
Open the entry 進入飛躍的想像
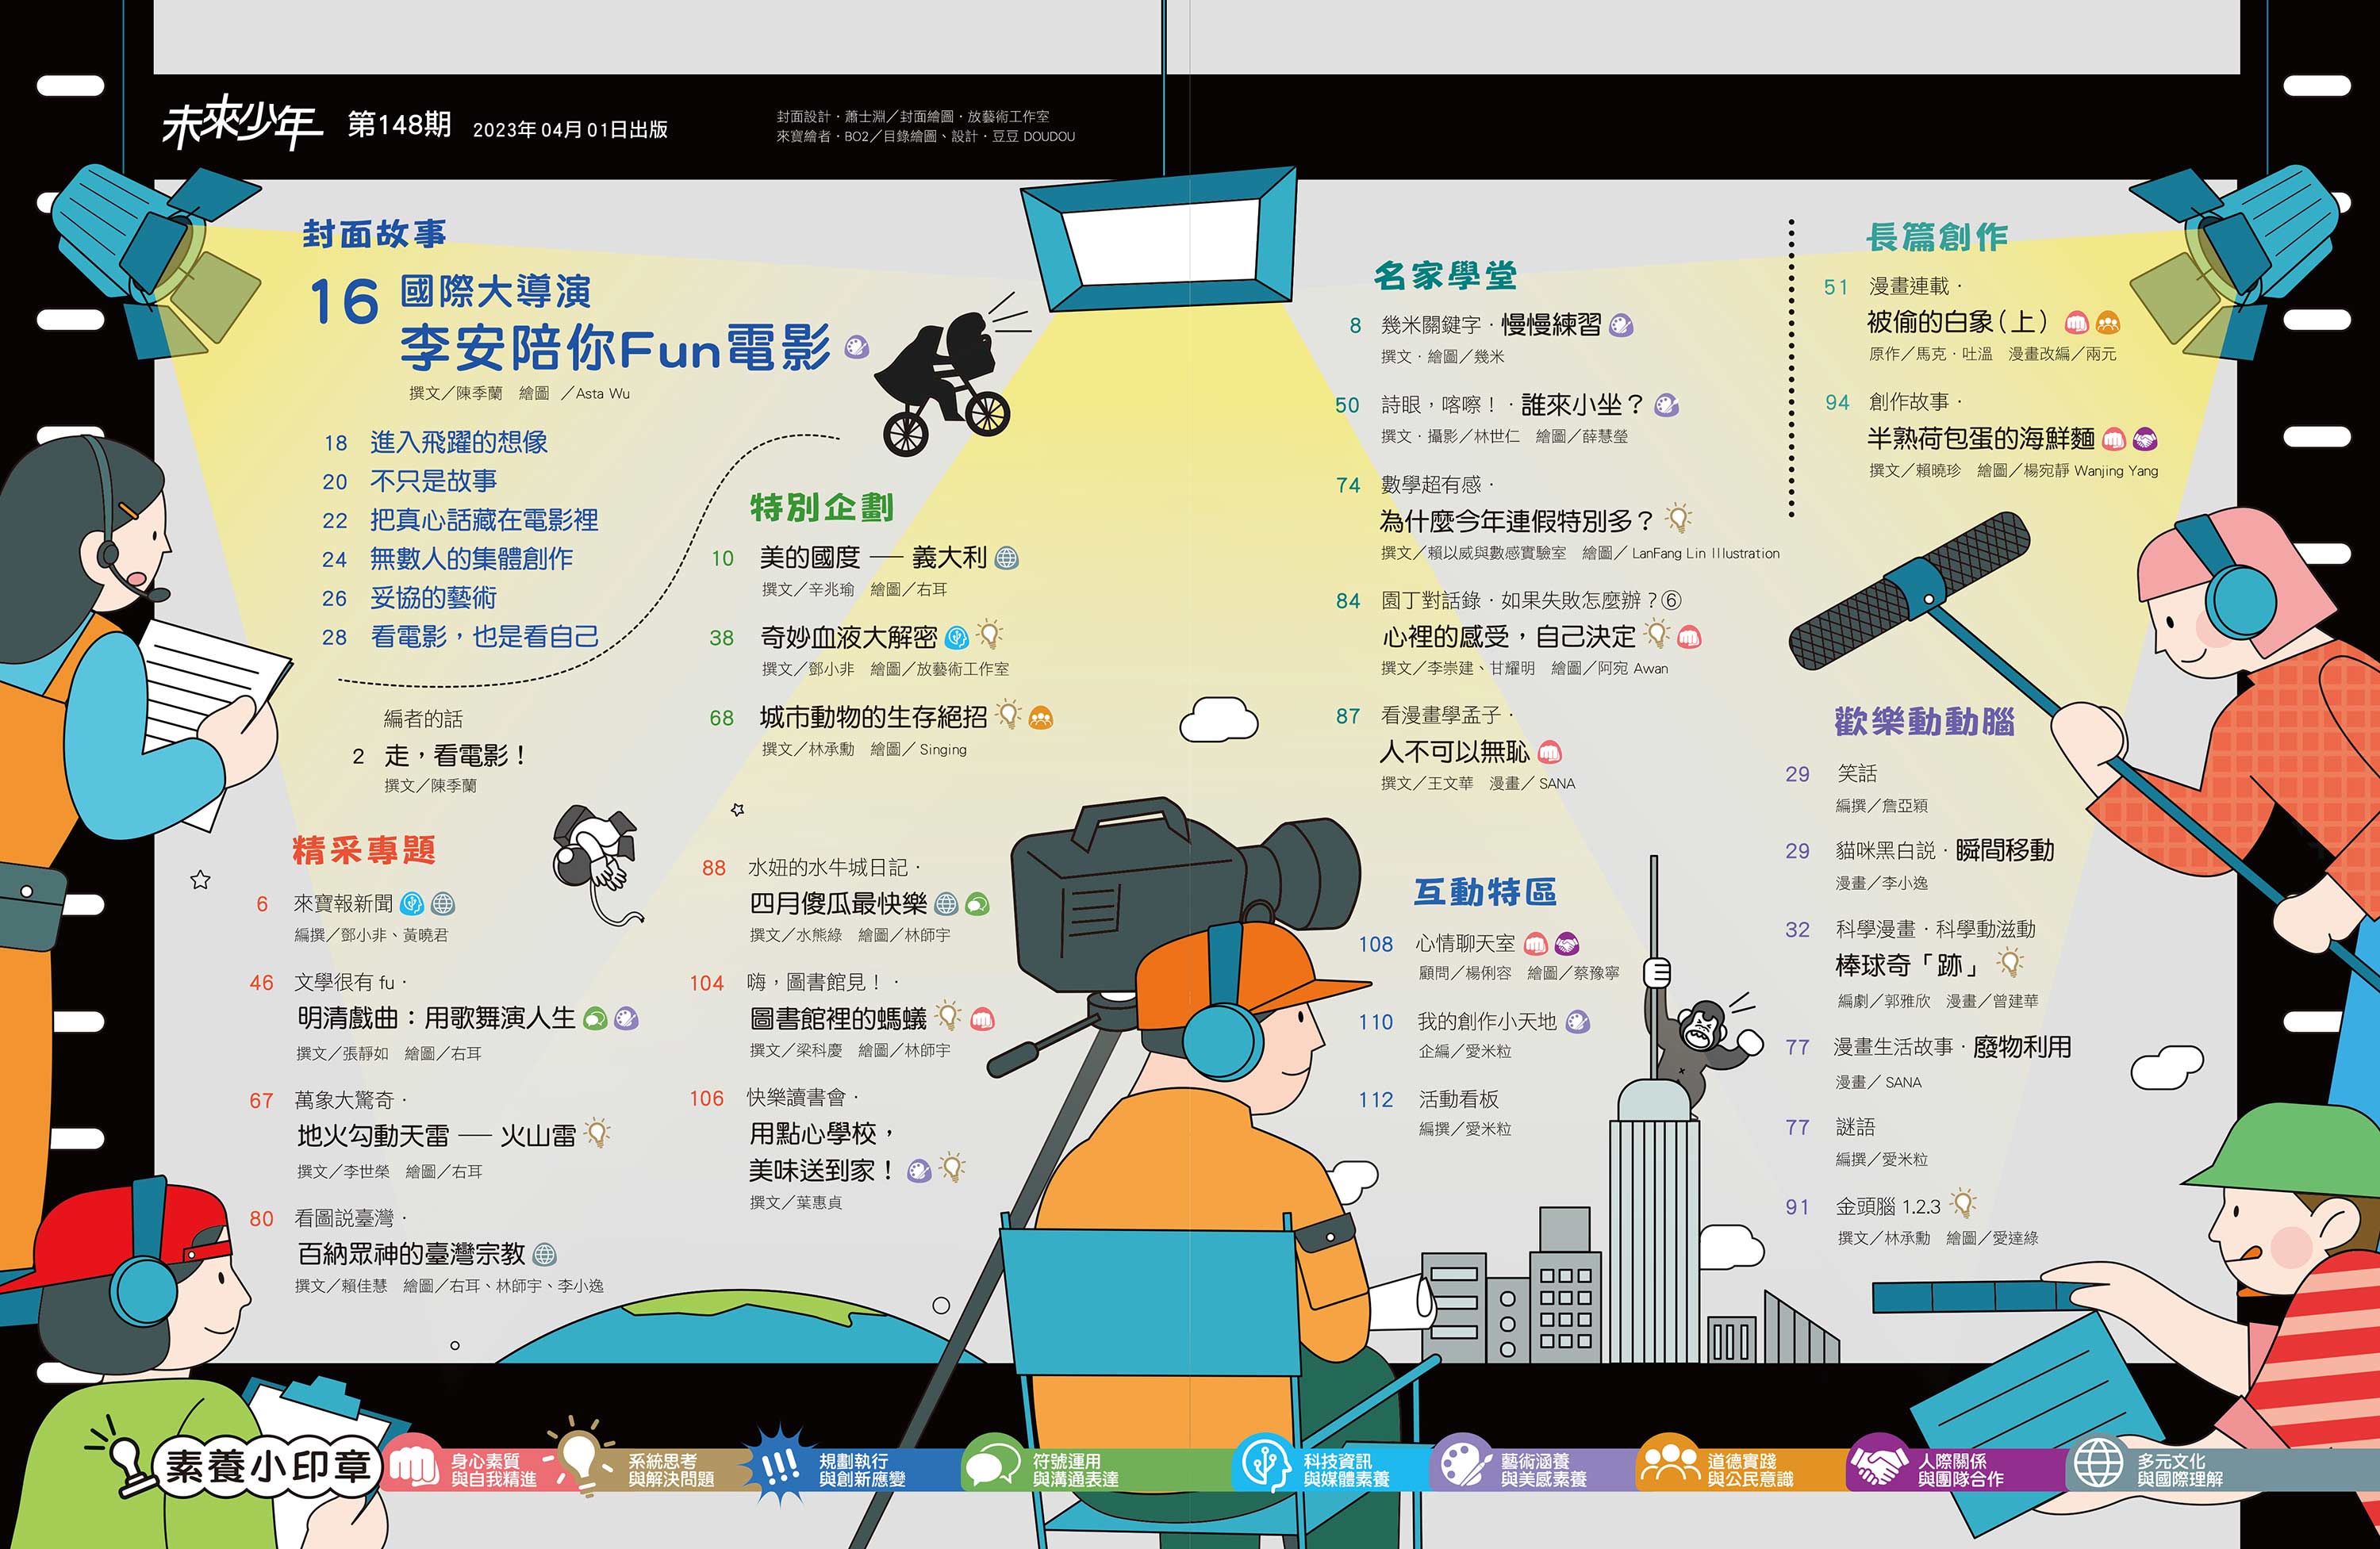click(459, 442)
